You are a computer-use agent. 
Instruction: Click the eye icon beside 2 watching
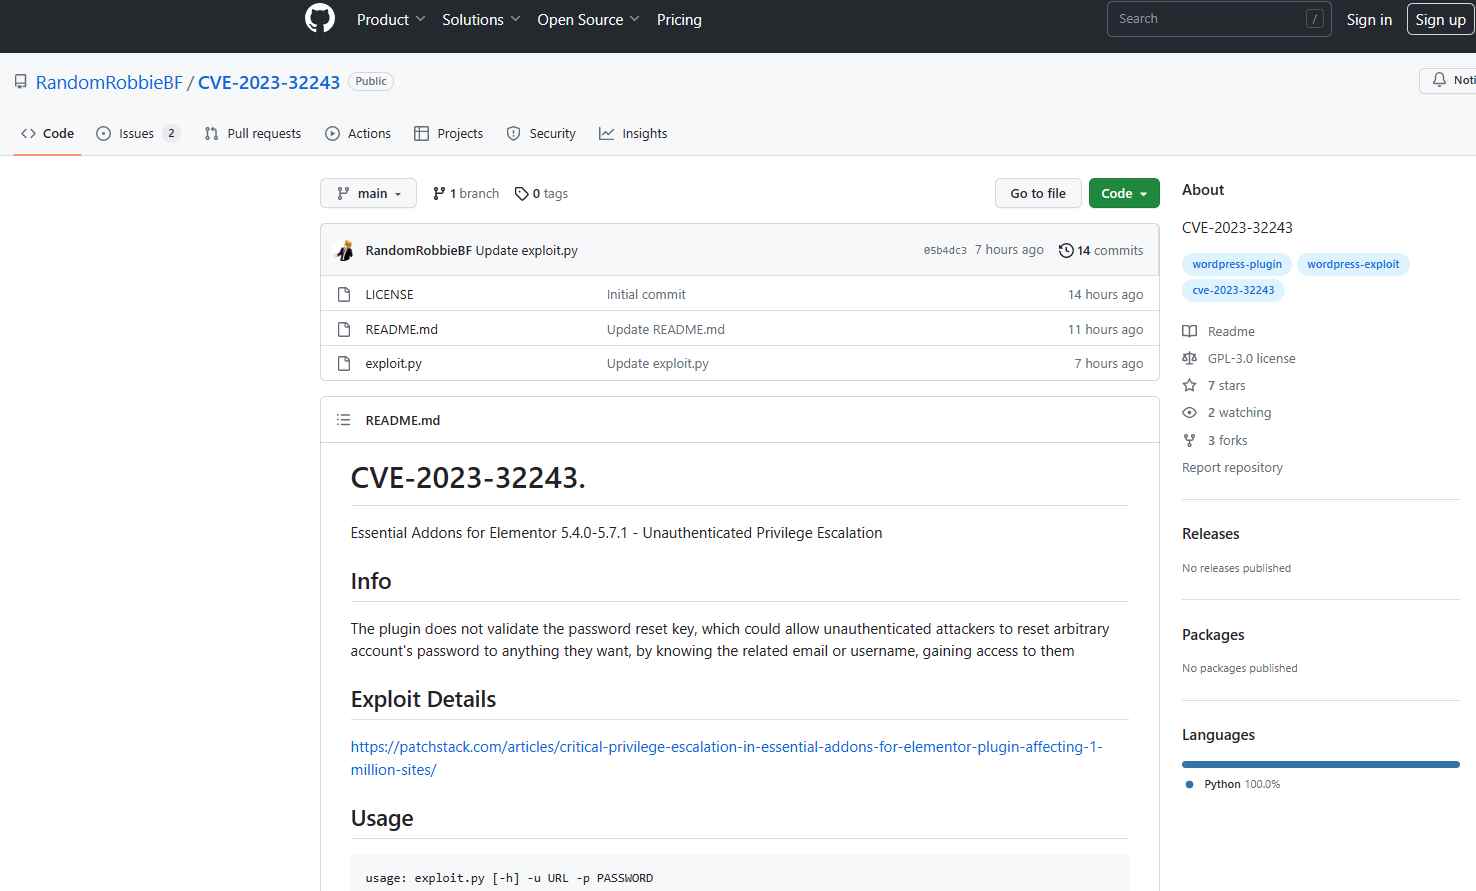pyautogui.click(x=1189, y=412)
